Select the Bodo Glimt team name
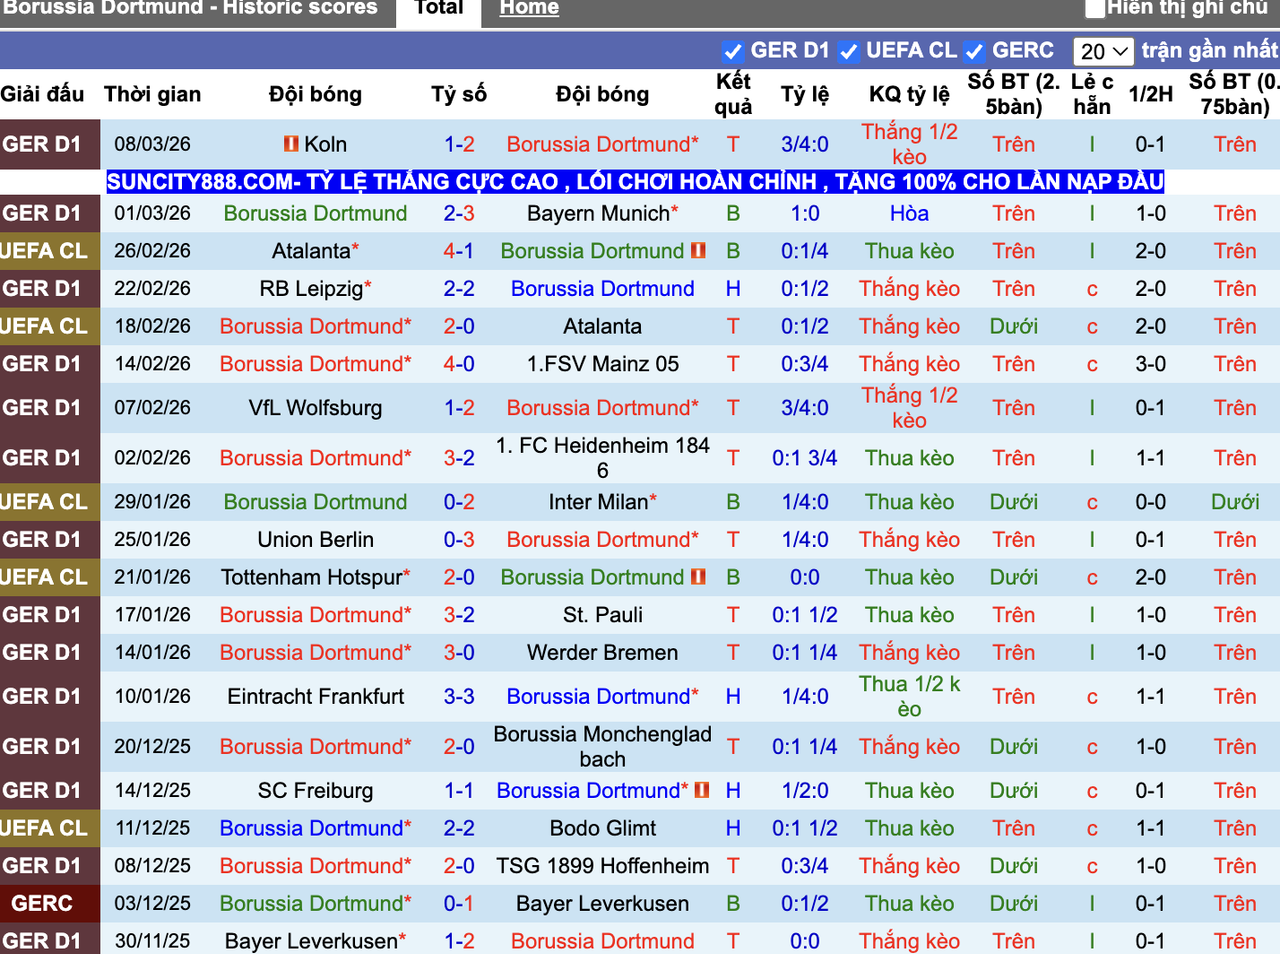The width and height of the screenshot is (1280, 954). point(603,828)
